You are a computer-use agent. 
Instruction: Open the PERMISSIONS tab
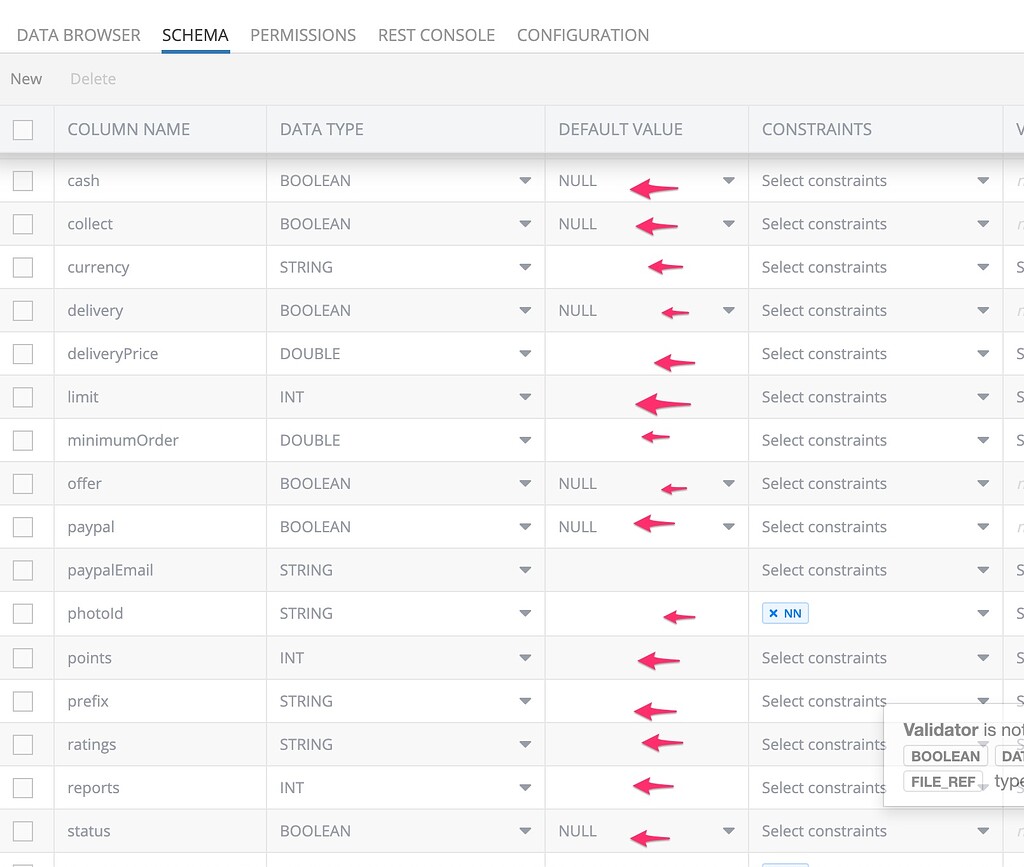pyautogui.click(x=303, y=35)
